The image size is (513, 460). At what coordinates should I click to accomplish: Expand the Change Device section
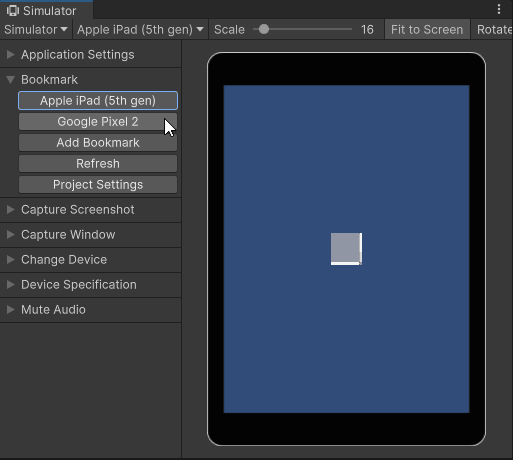click(x=90, y=260)
